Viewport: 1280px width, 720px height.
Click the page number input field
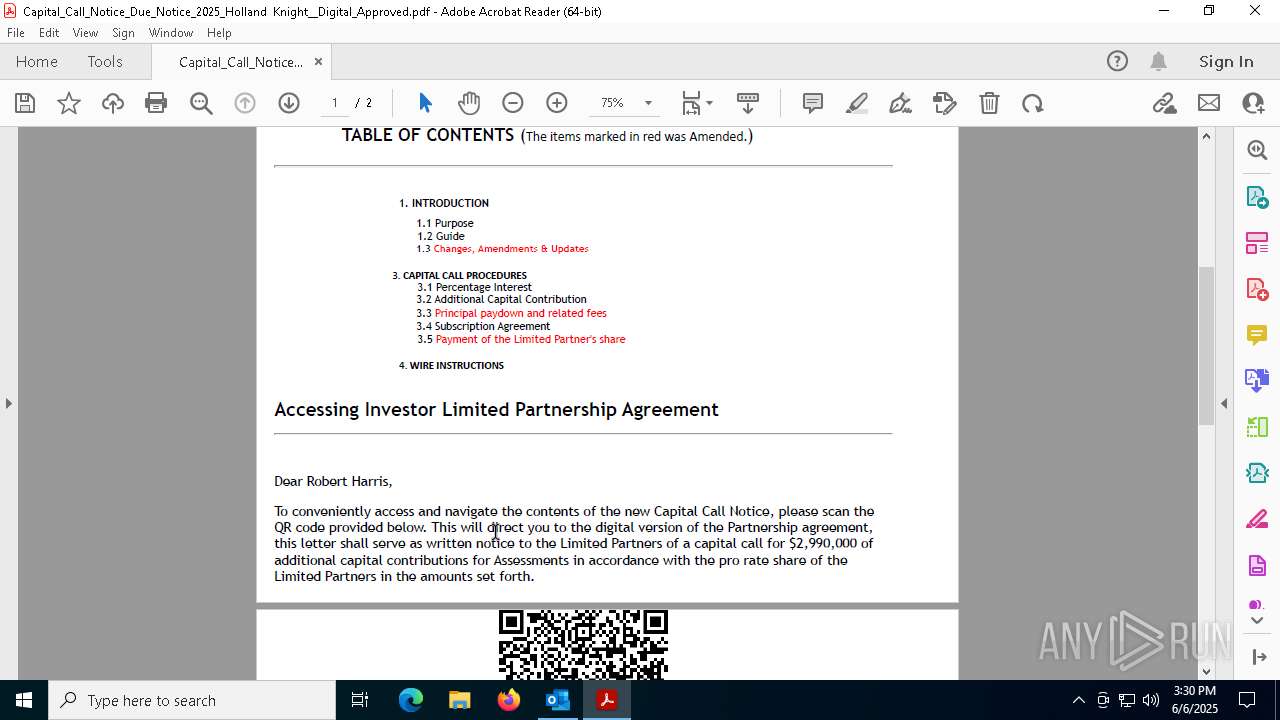[x=335, y=103]
